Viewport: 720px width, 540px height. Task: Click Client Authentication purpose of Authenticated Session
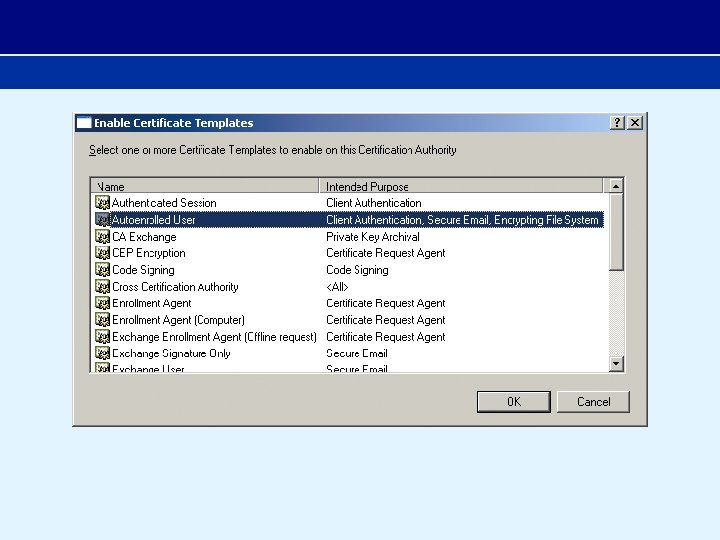(x=374, y=203)
